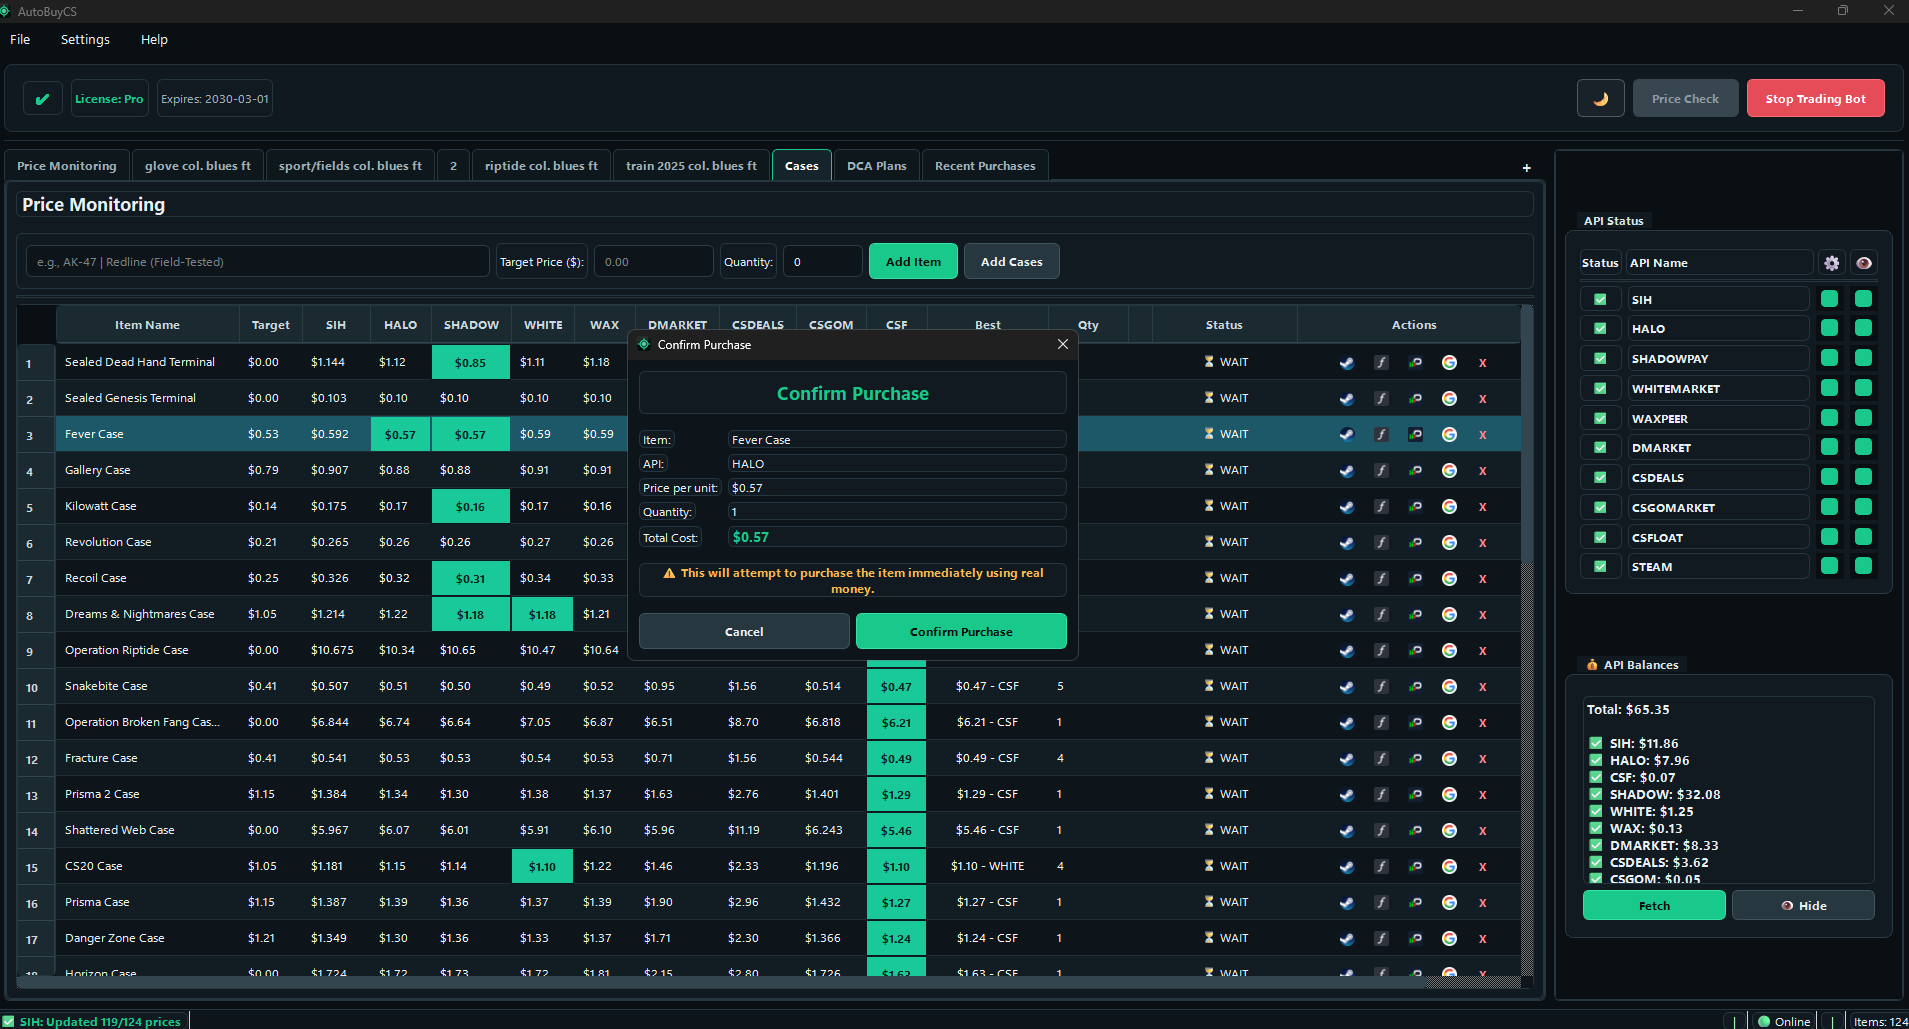Click the item name input field

pyautogui.click(x=258, y=261)
